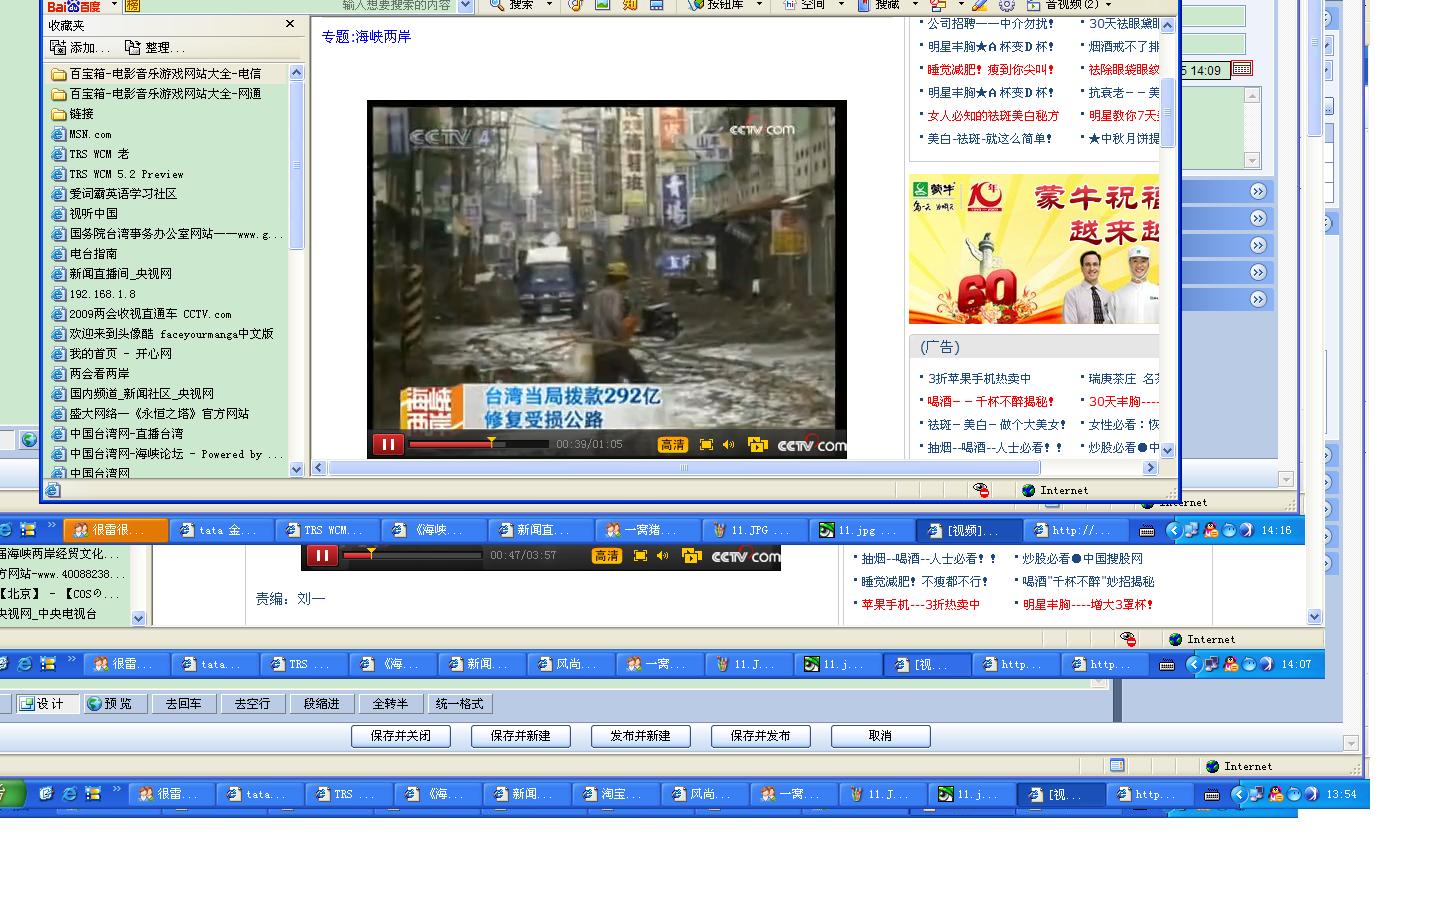This screenshot has width=1440, height=900.
Task: Open 专题:海峡两岸 link
Action: click(x=366, y=37)
